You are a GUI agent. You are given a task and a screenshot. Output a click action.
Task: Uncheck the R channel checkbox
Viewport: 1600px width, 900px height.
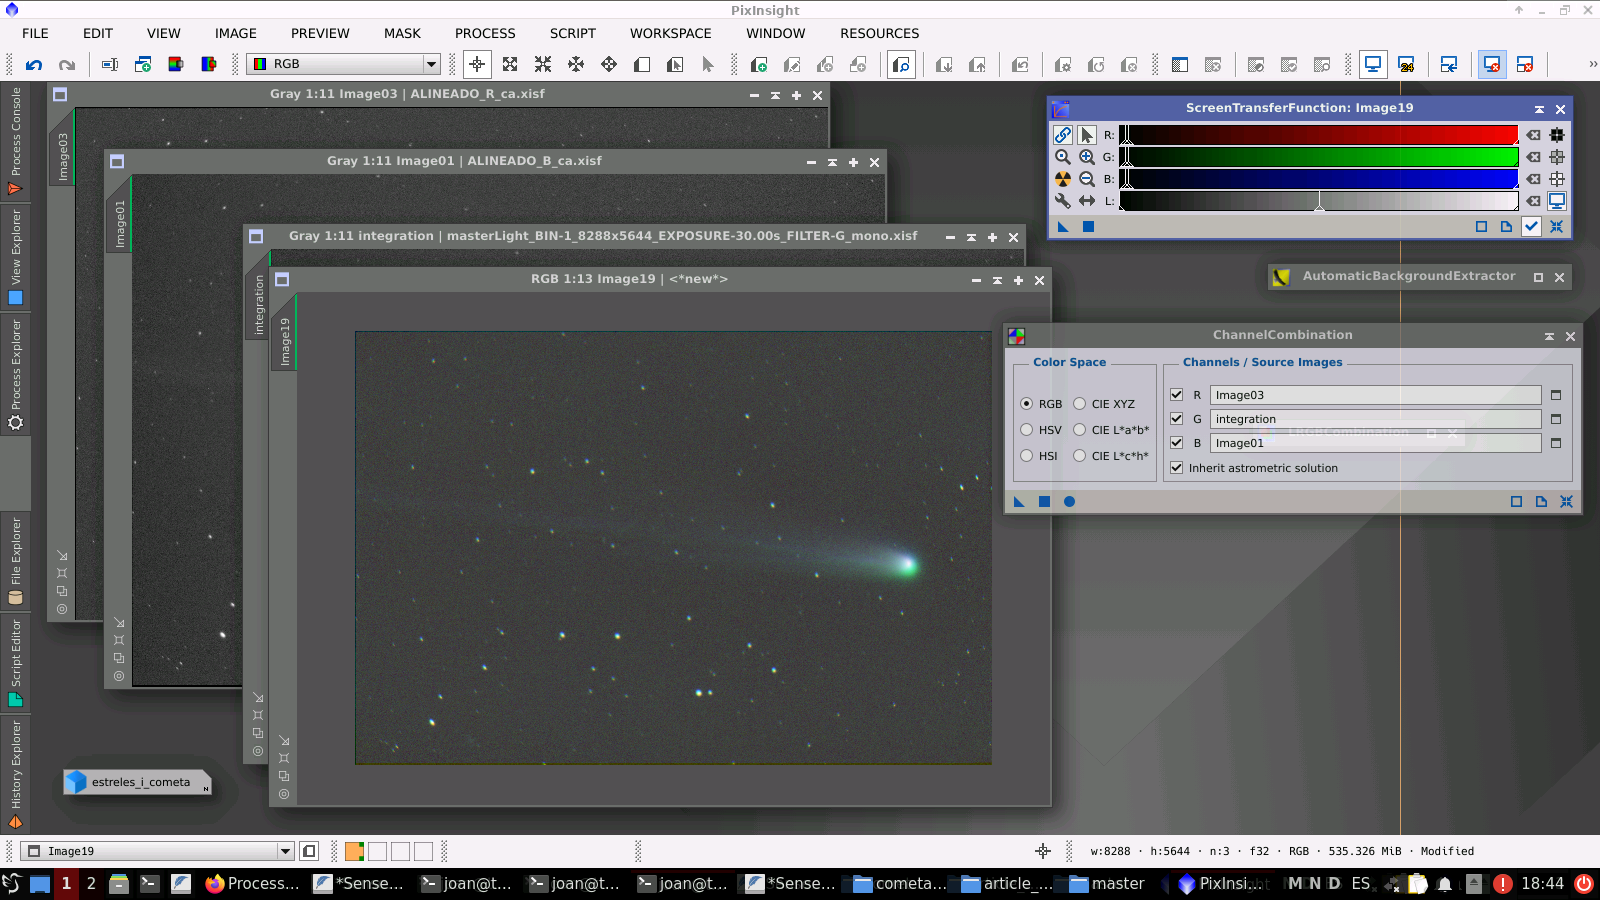pyautogui.click(x=1176, y=395)
